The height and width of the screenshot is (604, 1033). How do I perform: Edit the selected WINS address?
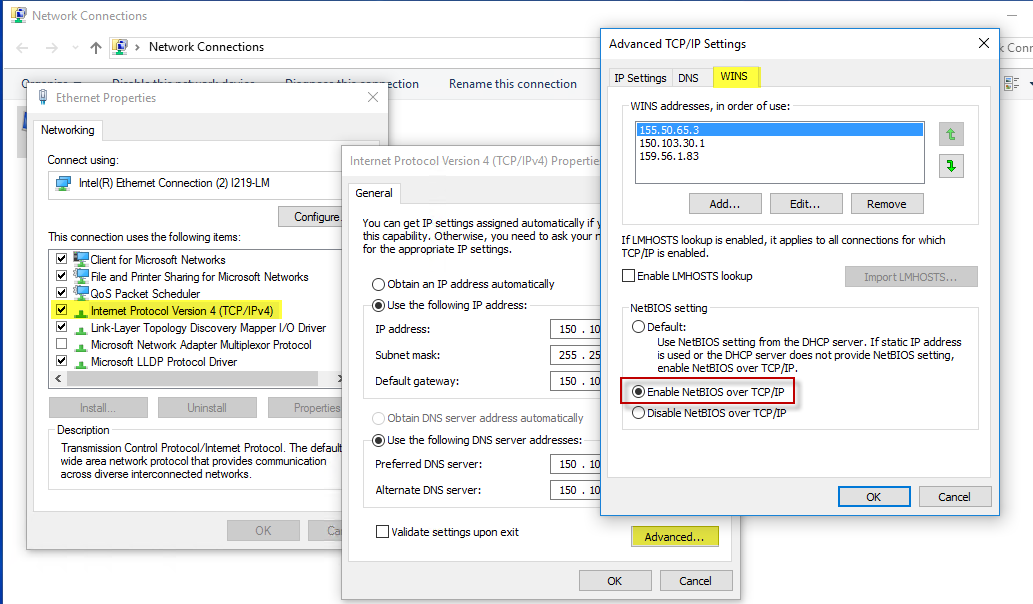[806, 204]
